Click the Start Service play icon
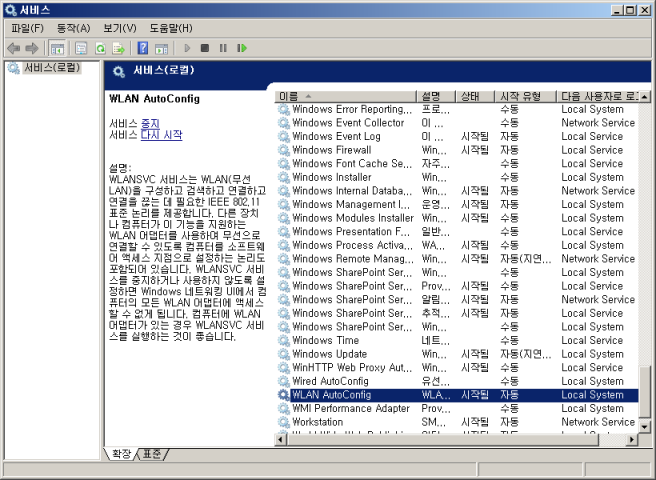This screenshot has width=656, height=480. coord(187,48)
